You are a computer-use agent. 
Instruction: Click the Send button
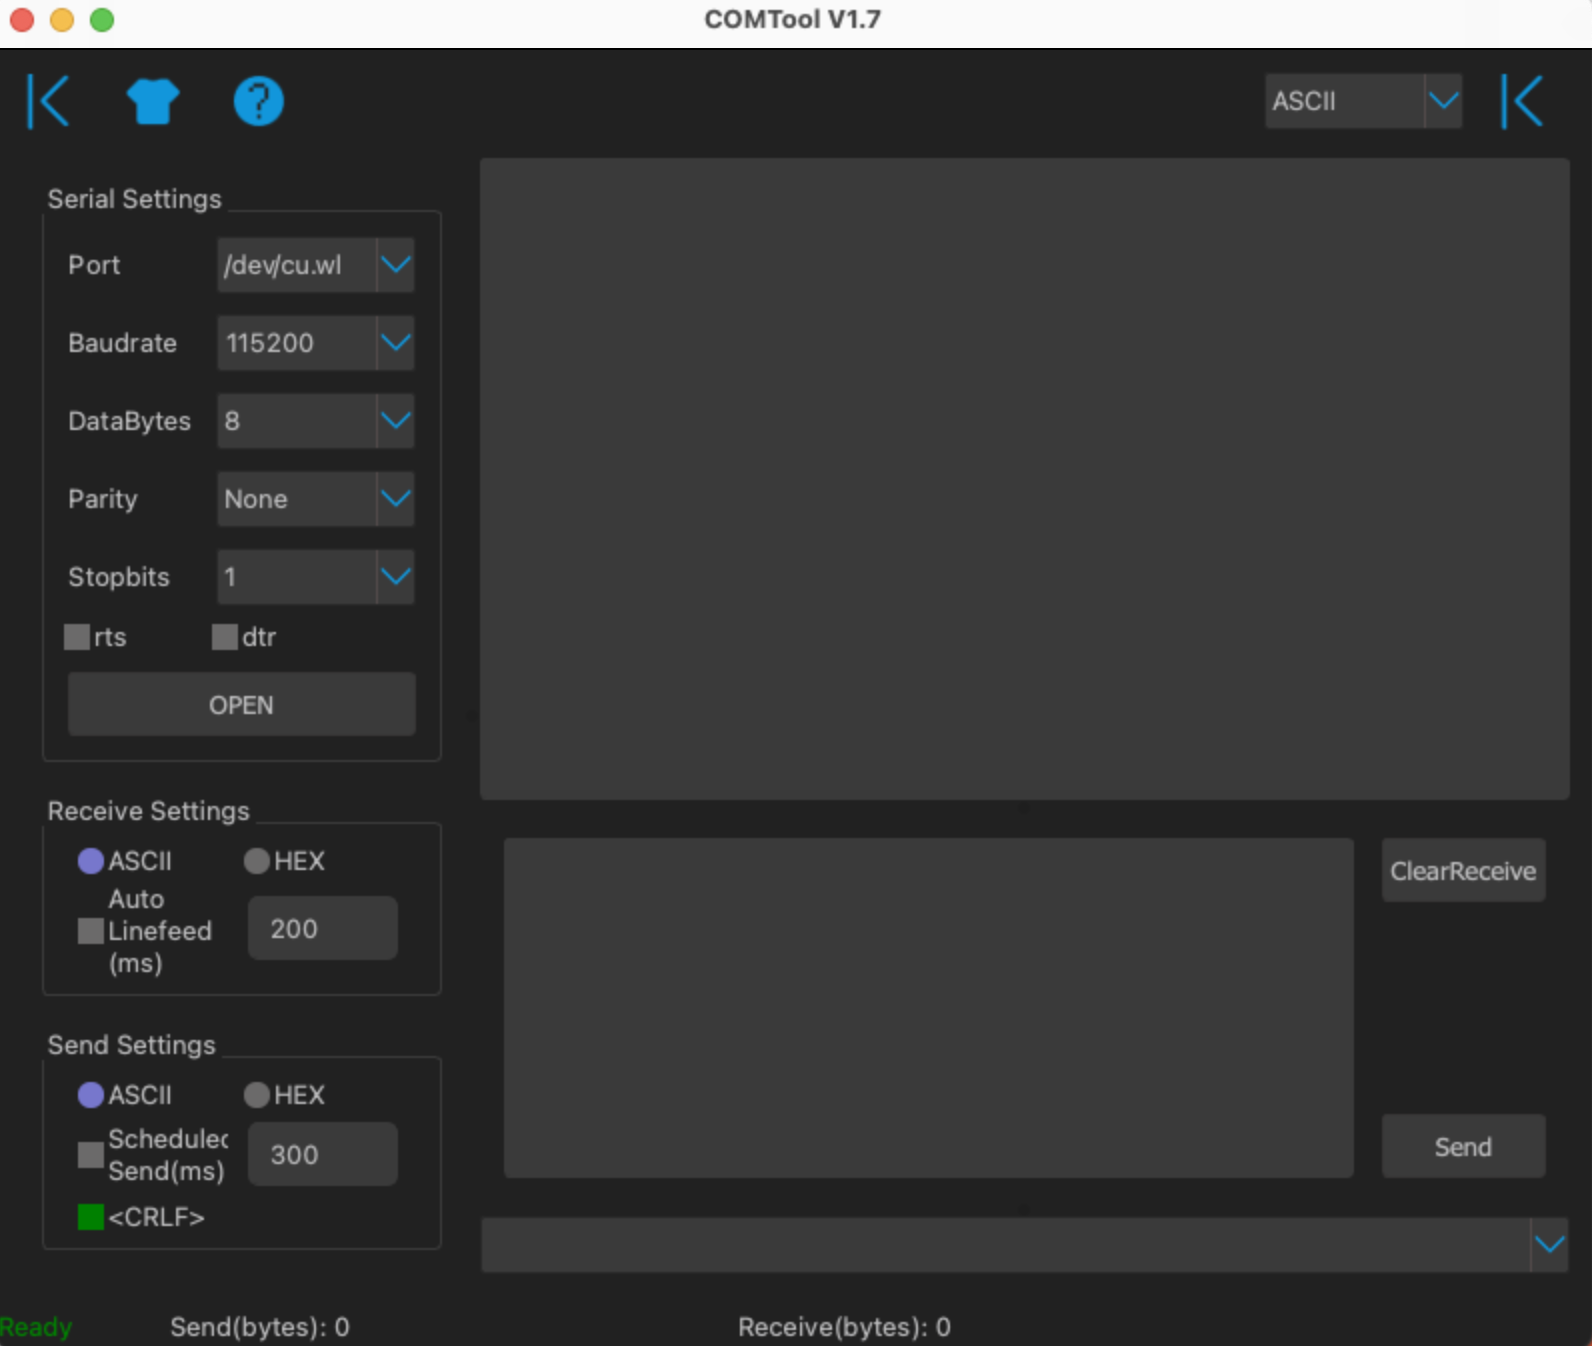1463,1146
